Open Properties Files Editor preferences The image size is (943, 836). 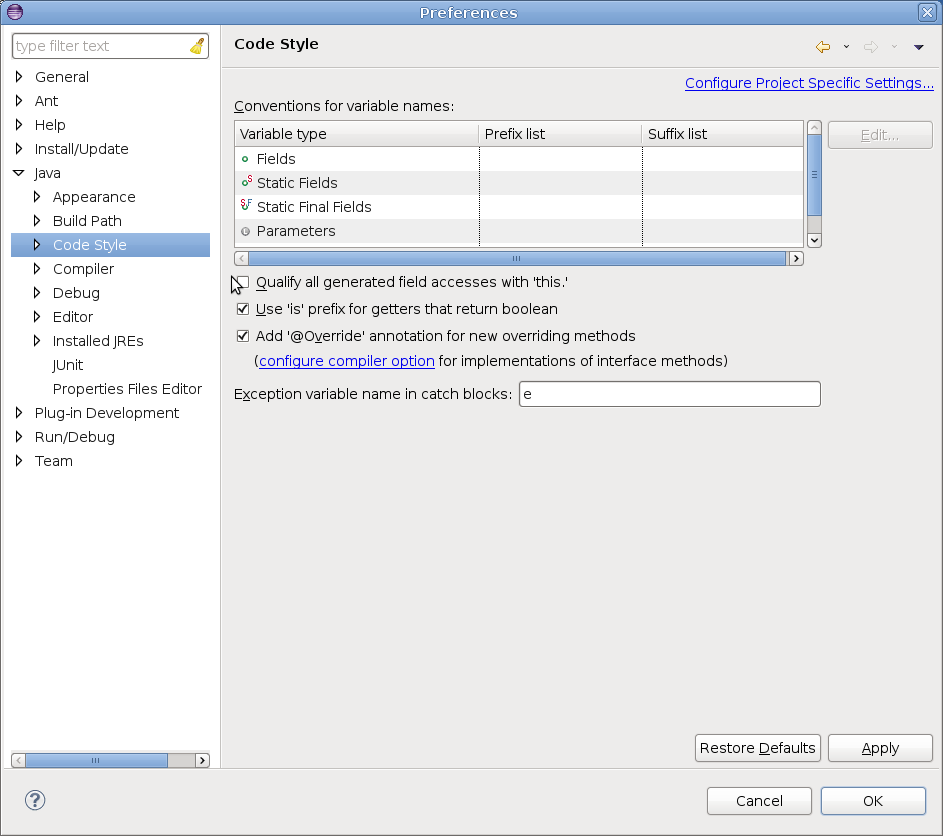tap(127, 389)
